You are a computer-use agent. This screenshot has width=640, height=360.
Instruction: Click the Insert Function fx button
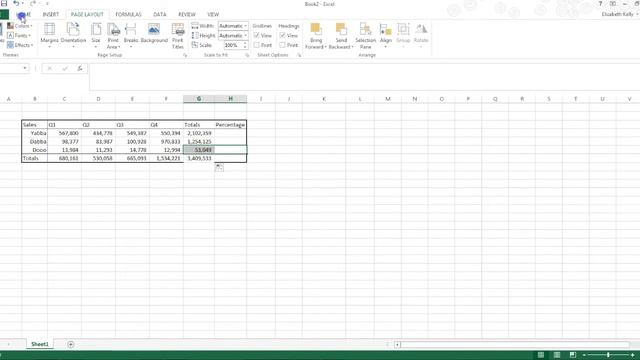[80, 68]
